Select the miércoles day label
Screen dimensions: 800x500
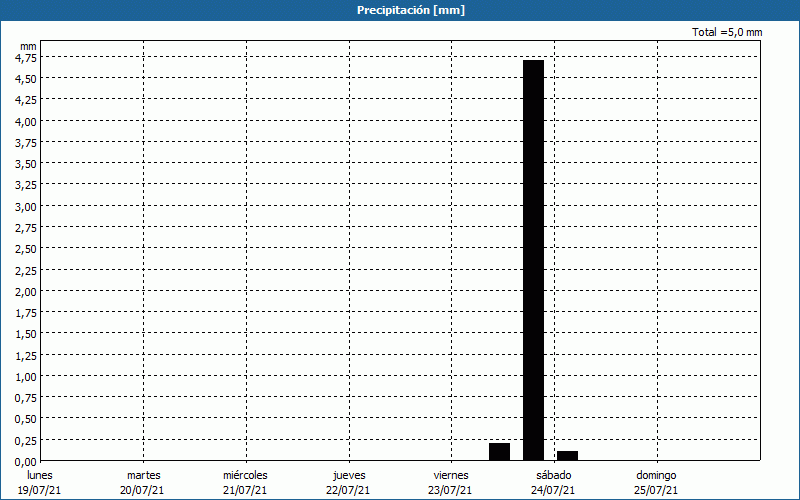[x=245, y=475]
